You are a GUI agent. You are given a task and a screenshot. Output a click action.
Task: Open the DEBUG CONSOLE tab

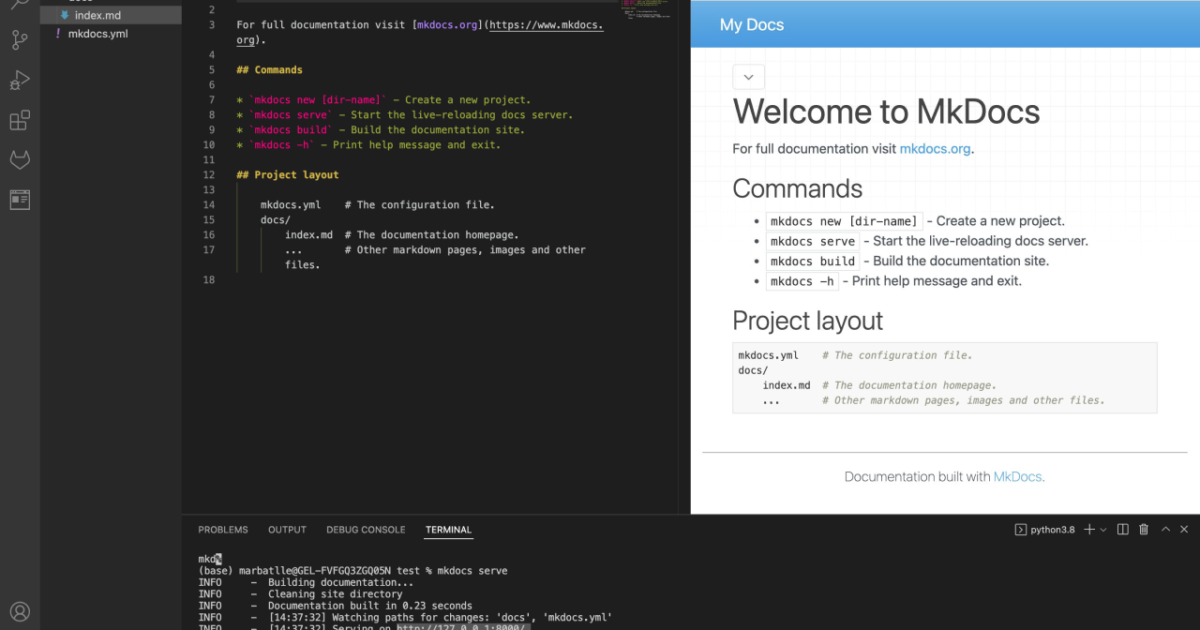366,530
